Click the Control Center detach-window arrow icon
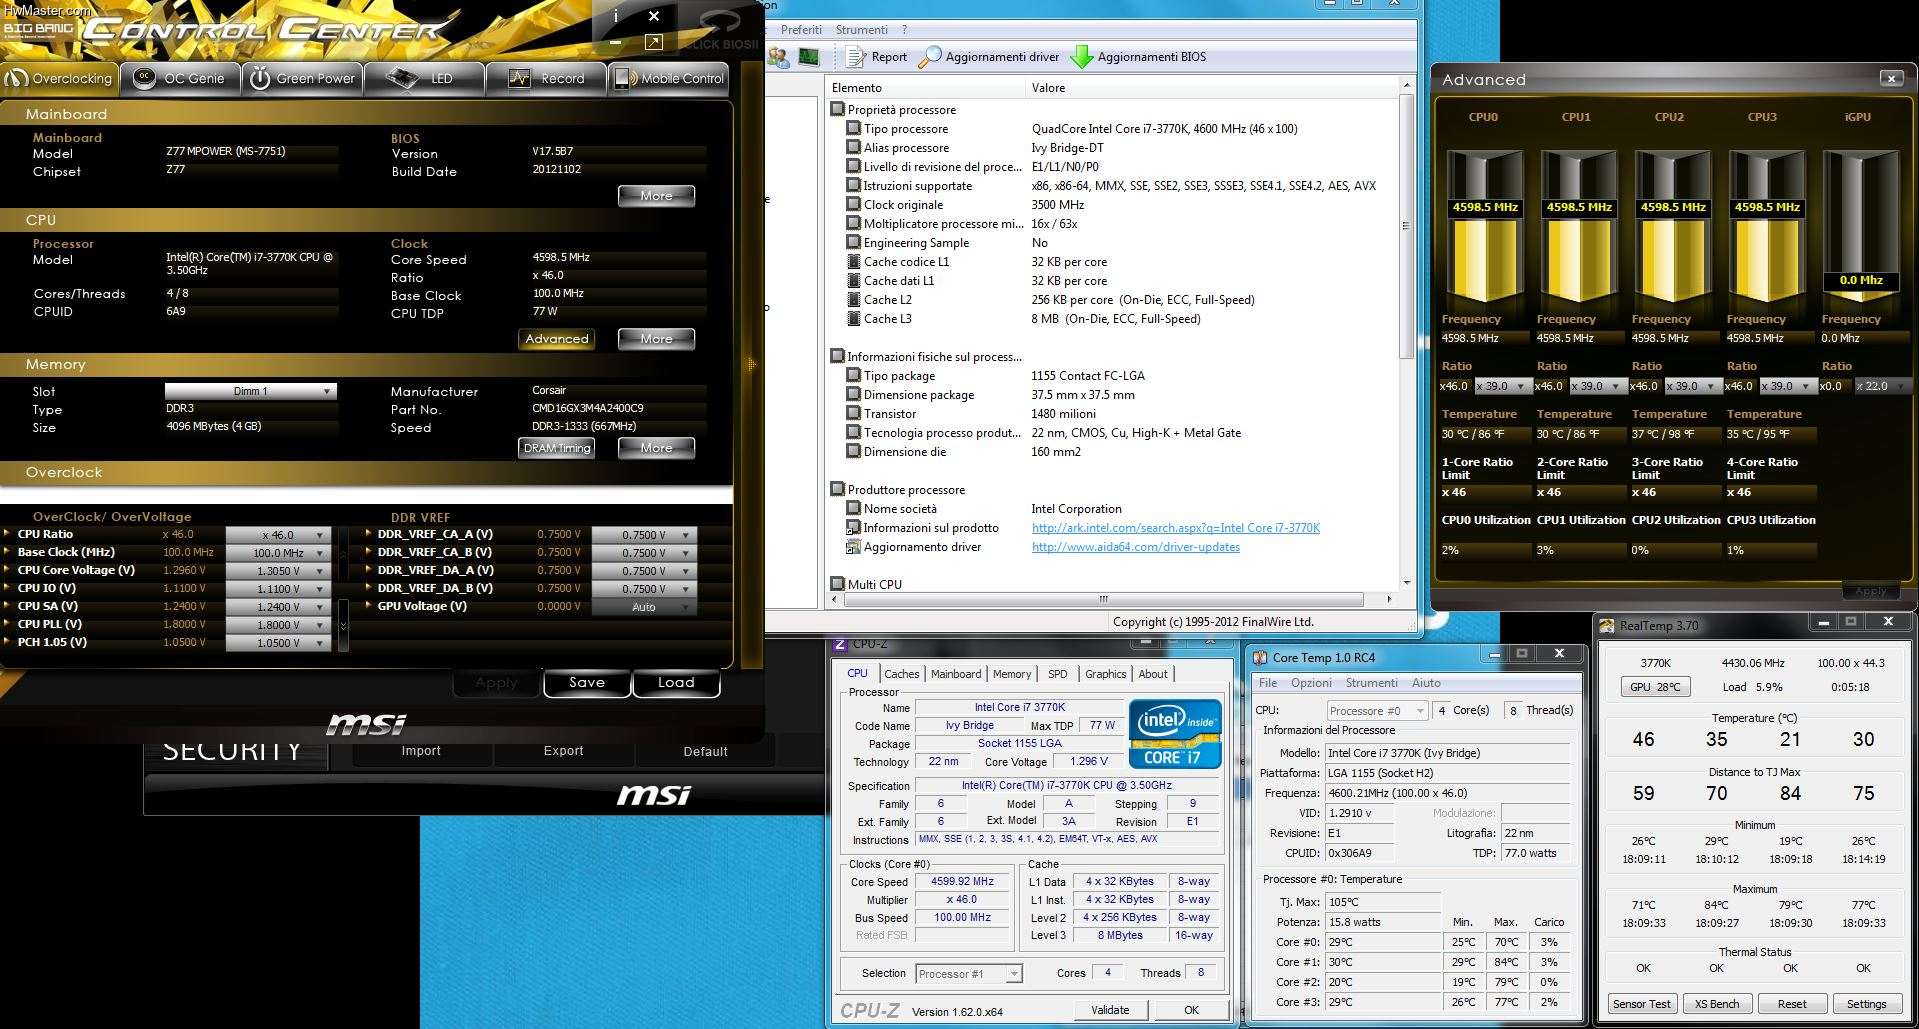 (x=653, y=42)
